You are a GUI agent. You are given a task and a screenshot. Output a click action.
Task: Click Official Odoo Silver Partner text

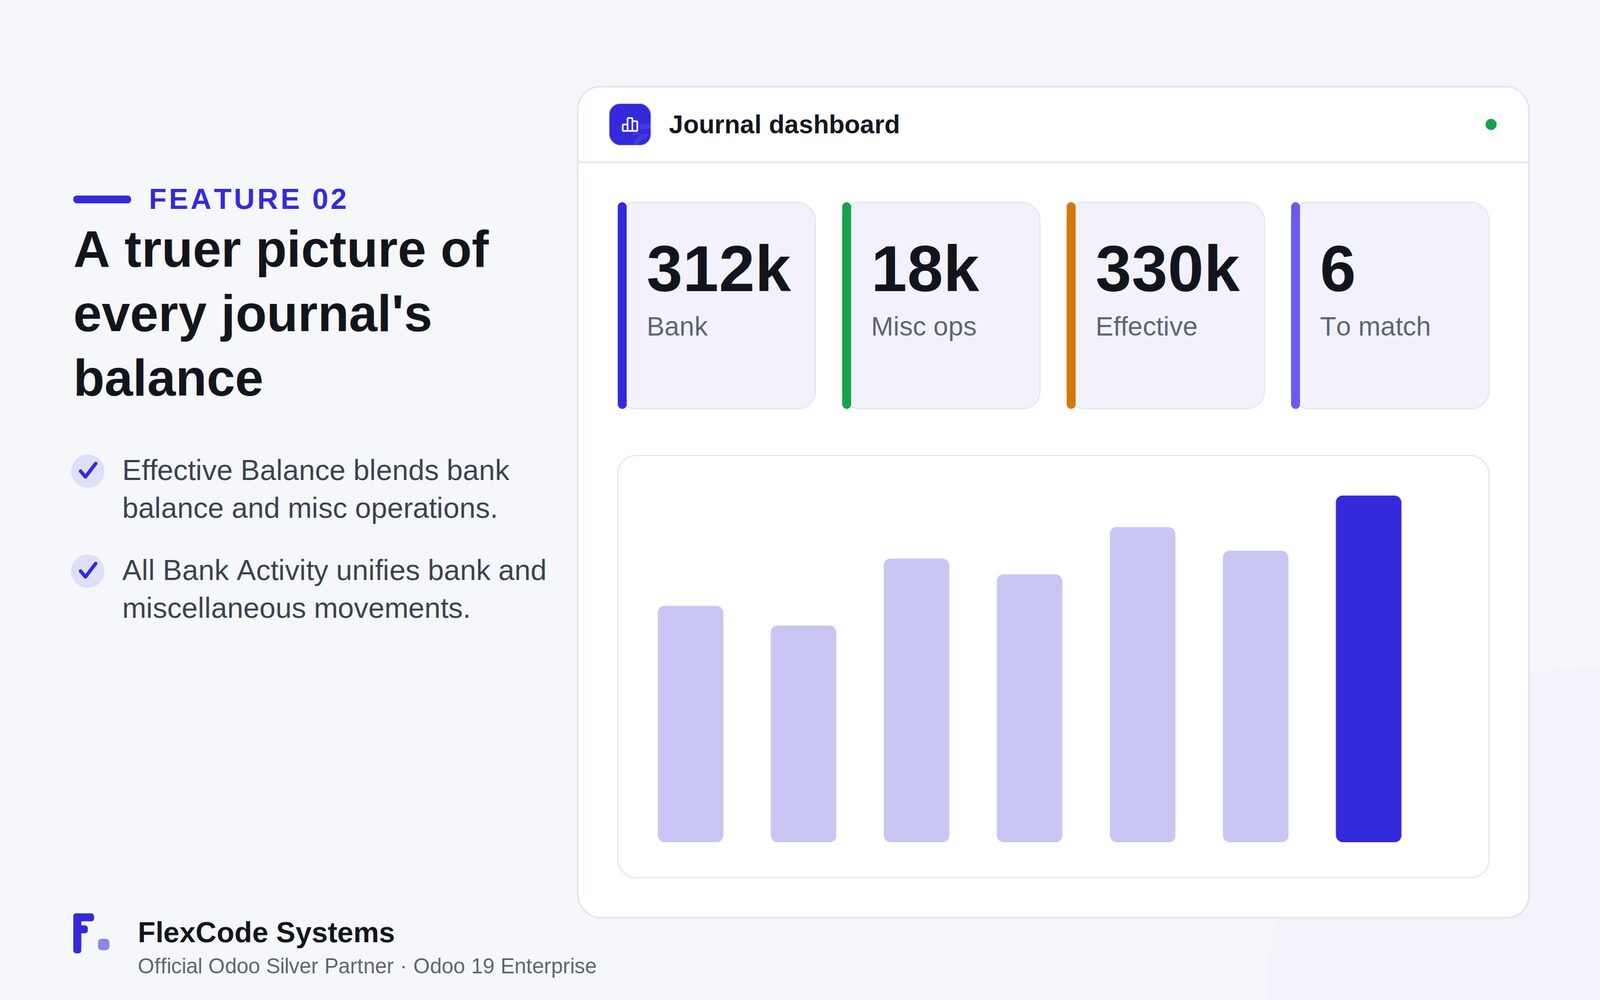click(x=266, y=966)
